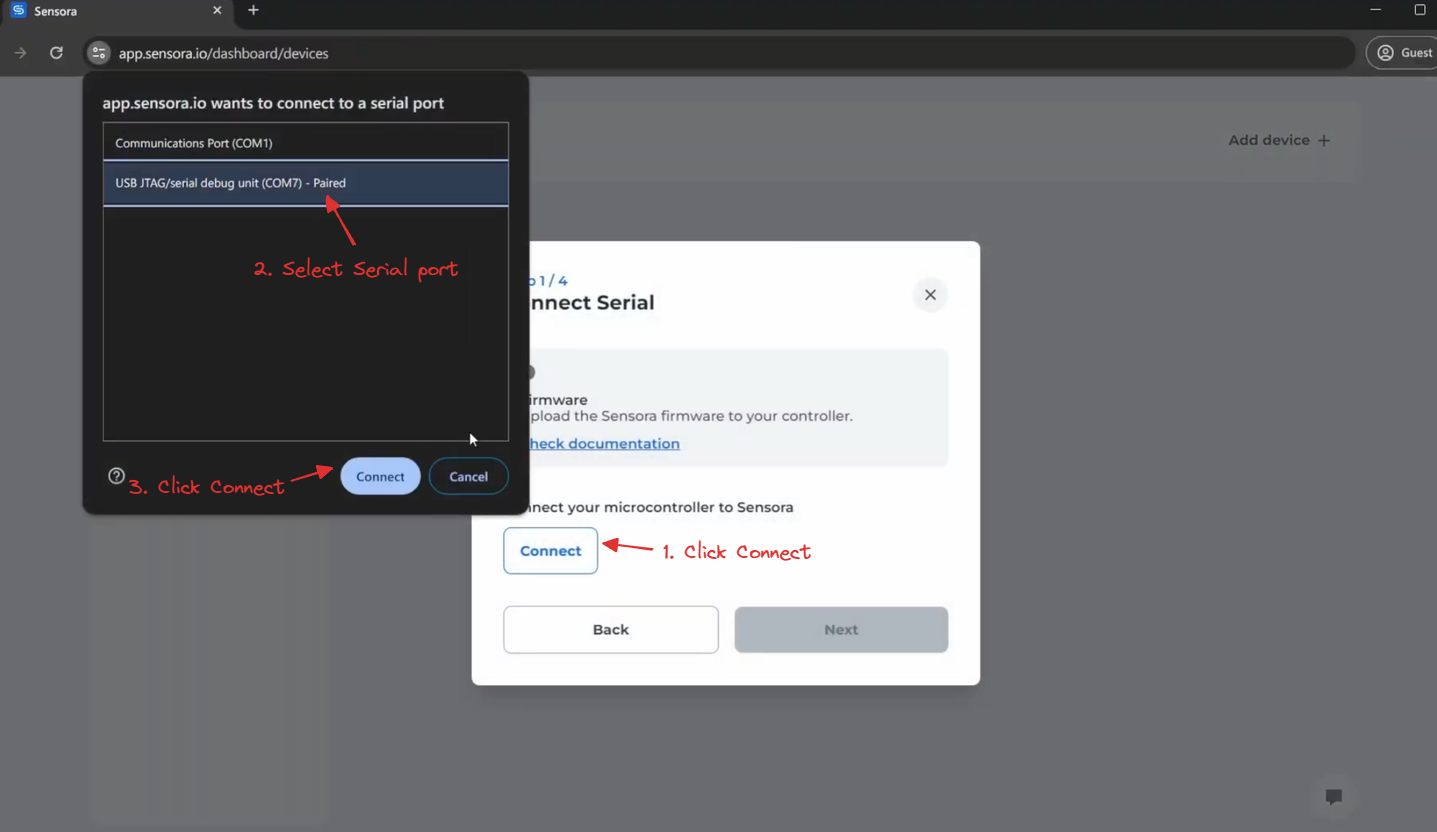Click the plus icon beside Add device
The width and height of the screenshot is (1437, 832).
(x=1325, y=140)
